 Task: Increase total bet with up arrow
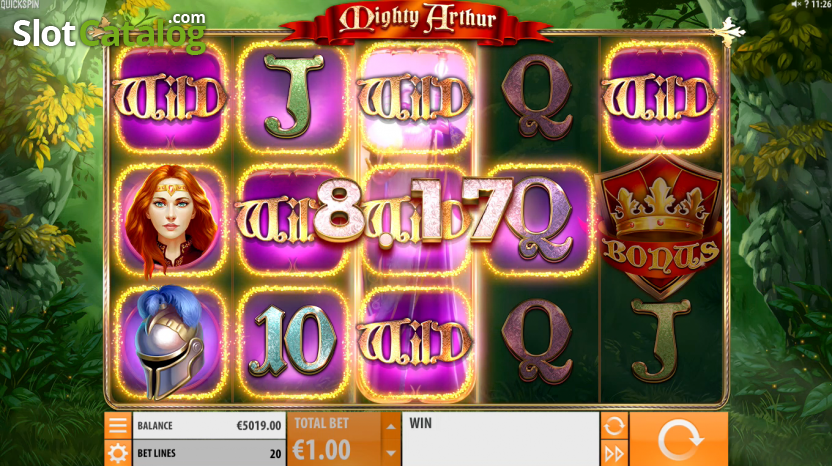(x=391, y=426)
